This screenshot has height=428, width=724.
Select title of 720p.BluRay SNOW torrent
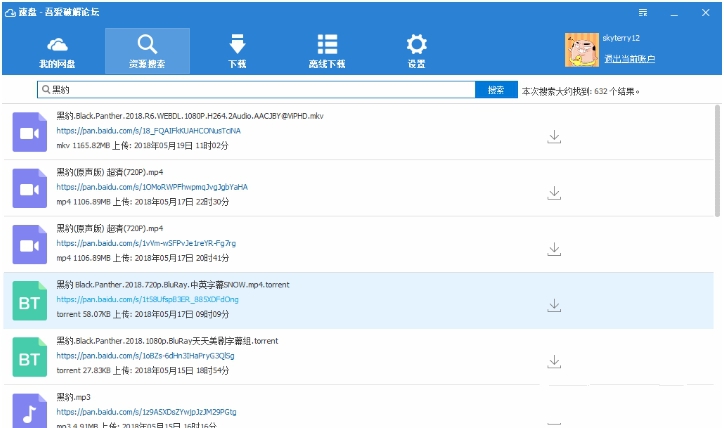(173, 285)
